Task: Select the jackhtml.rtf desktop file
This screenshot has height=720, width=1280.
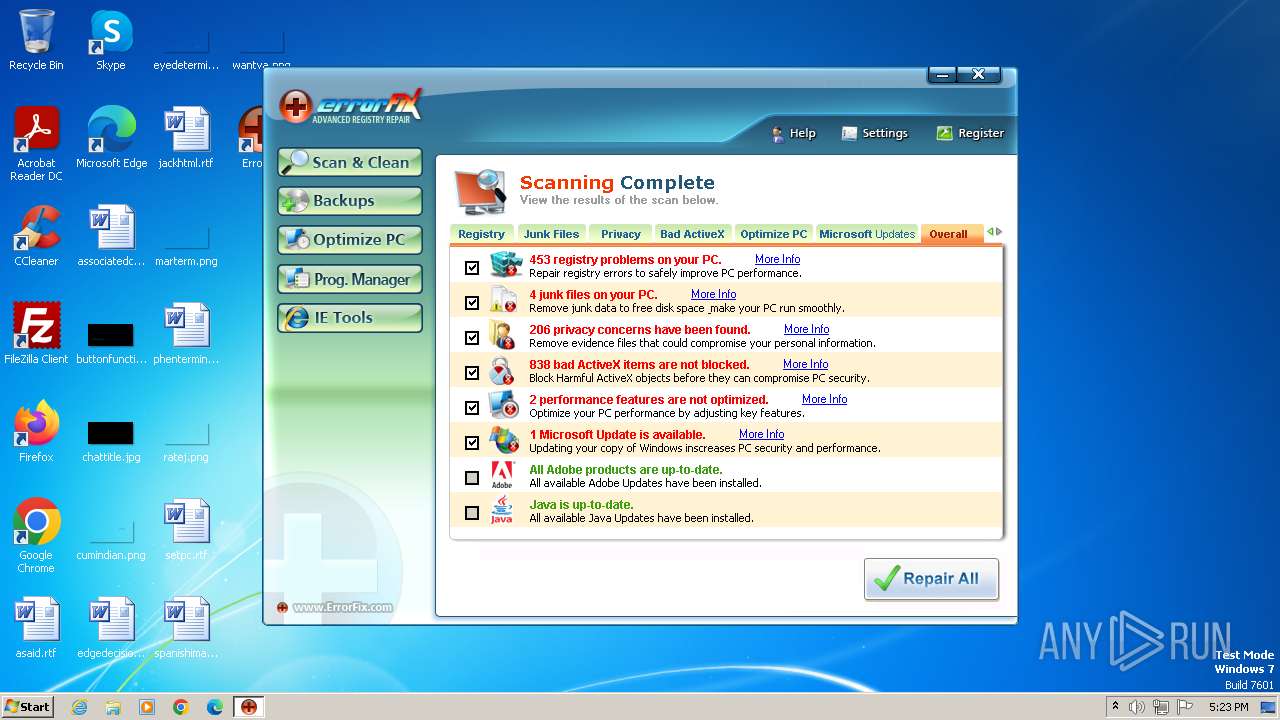Action: (x=186, y=139)
